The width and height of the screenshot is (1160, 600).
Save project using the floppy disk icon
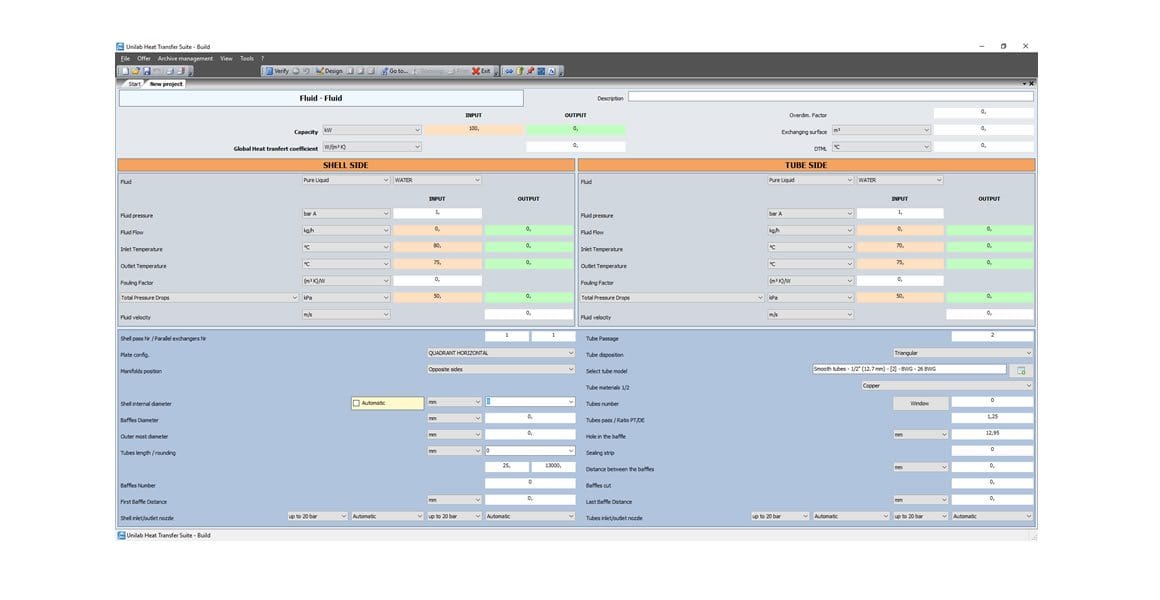(x=146, y=71)
